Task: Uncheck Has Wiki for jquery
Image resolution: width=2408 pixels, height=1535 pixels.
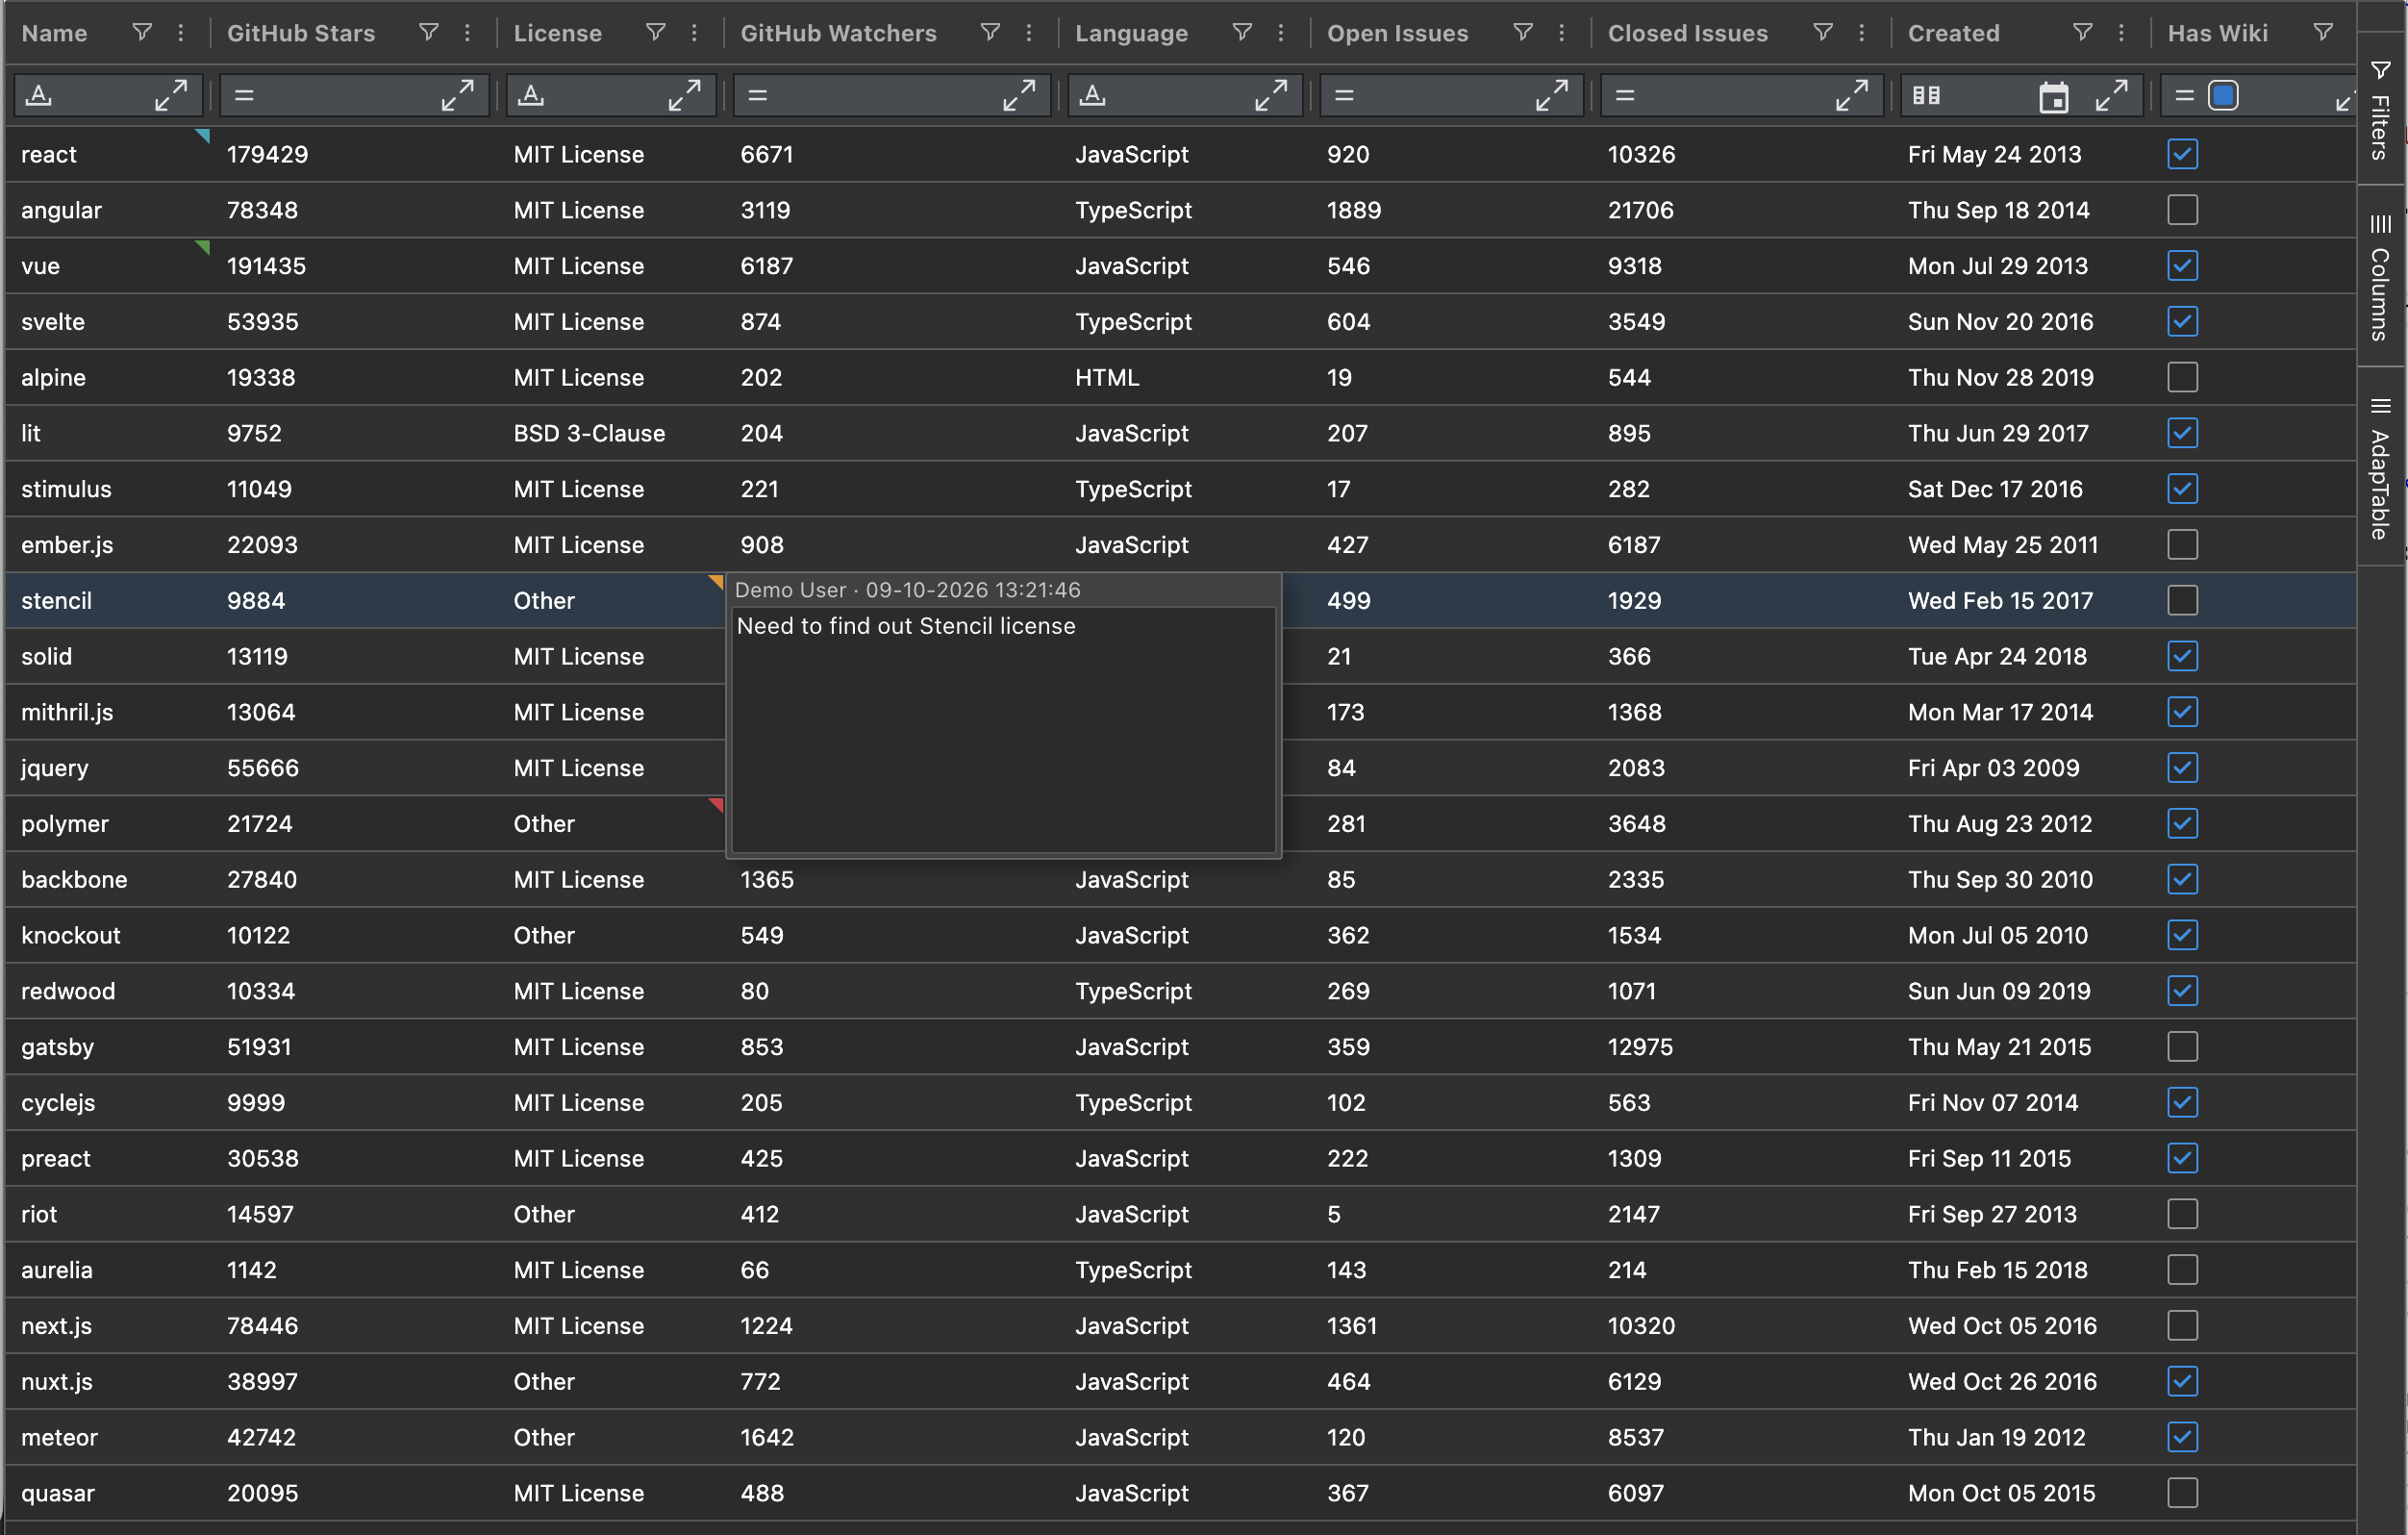Action: 2183,768
